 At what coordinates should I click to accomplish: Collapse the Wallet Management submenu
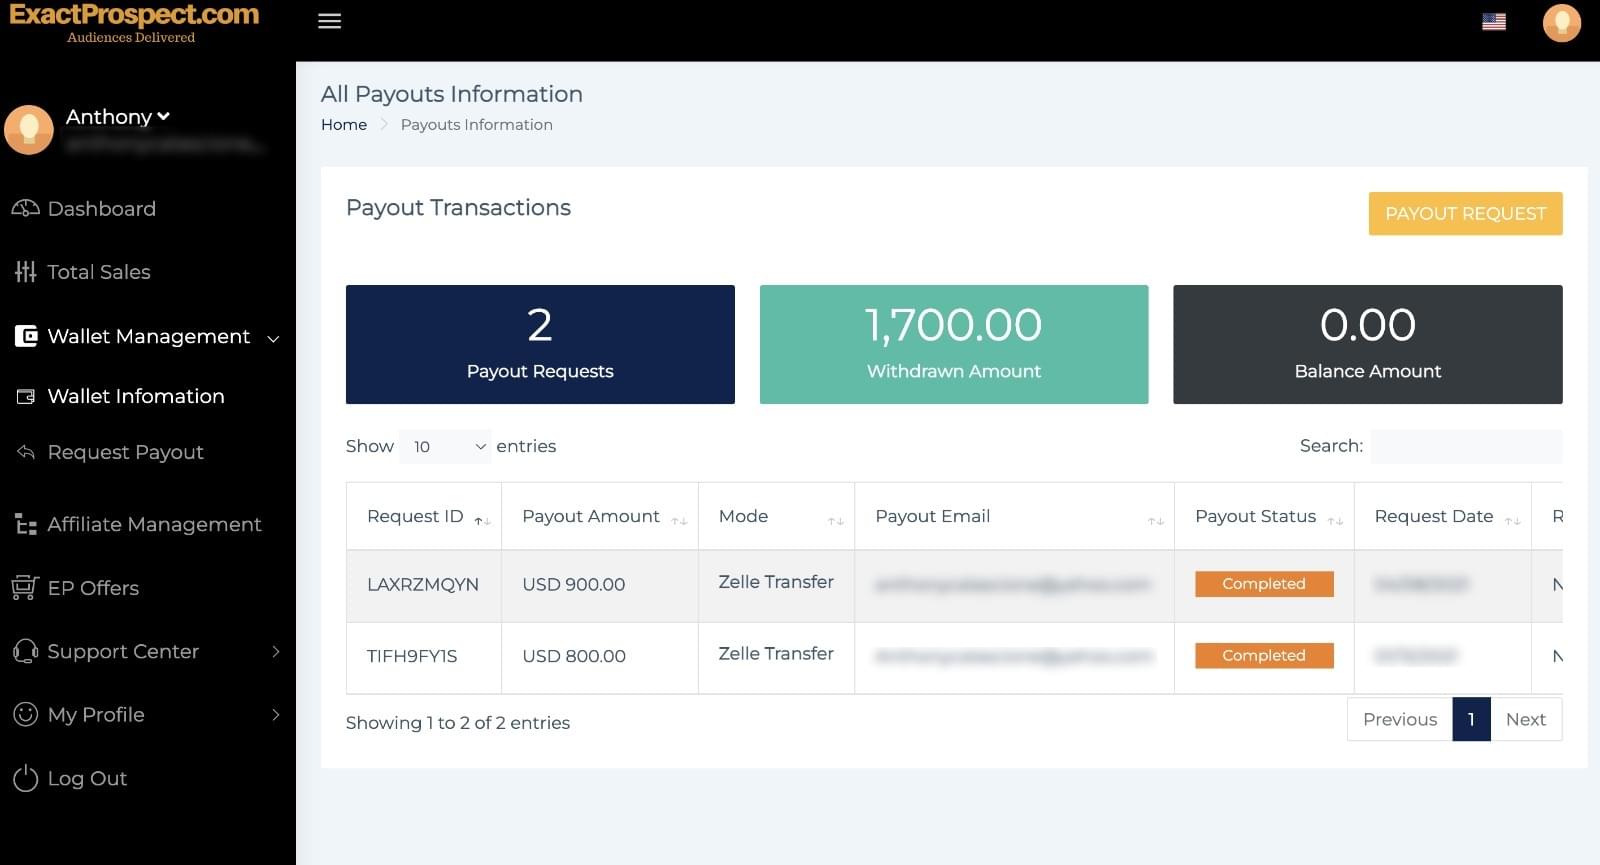tap(273, 338)
